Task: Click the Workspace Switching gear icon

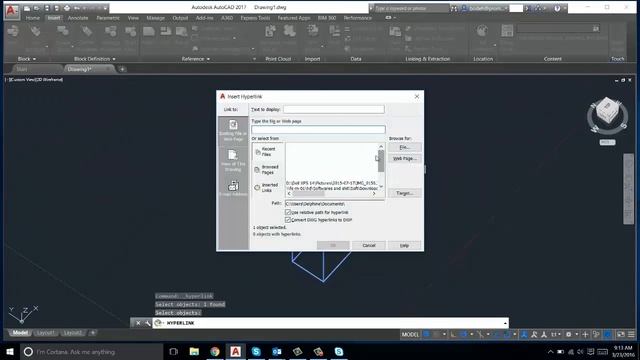Action: 569,334
